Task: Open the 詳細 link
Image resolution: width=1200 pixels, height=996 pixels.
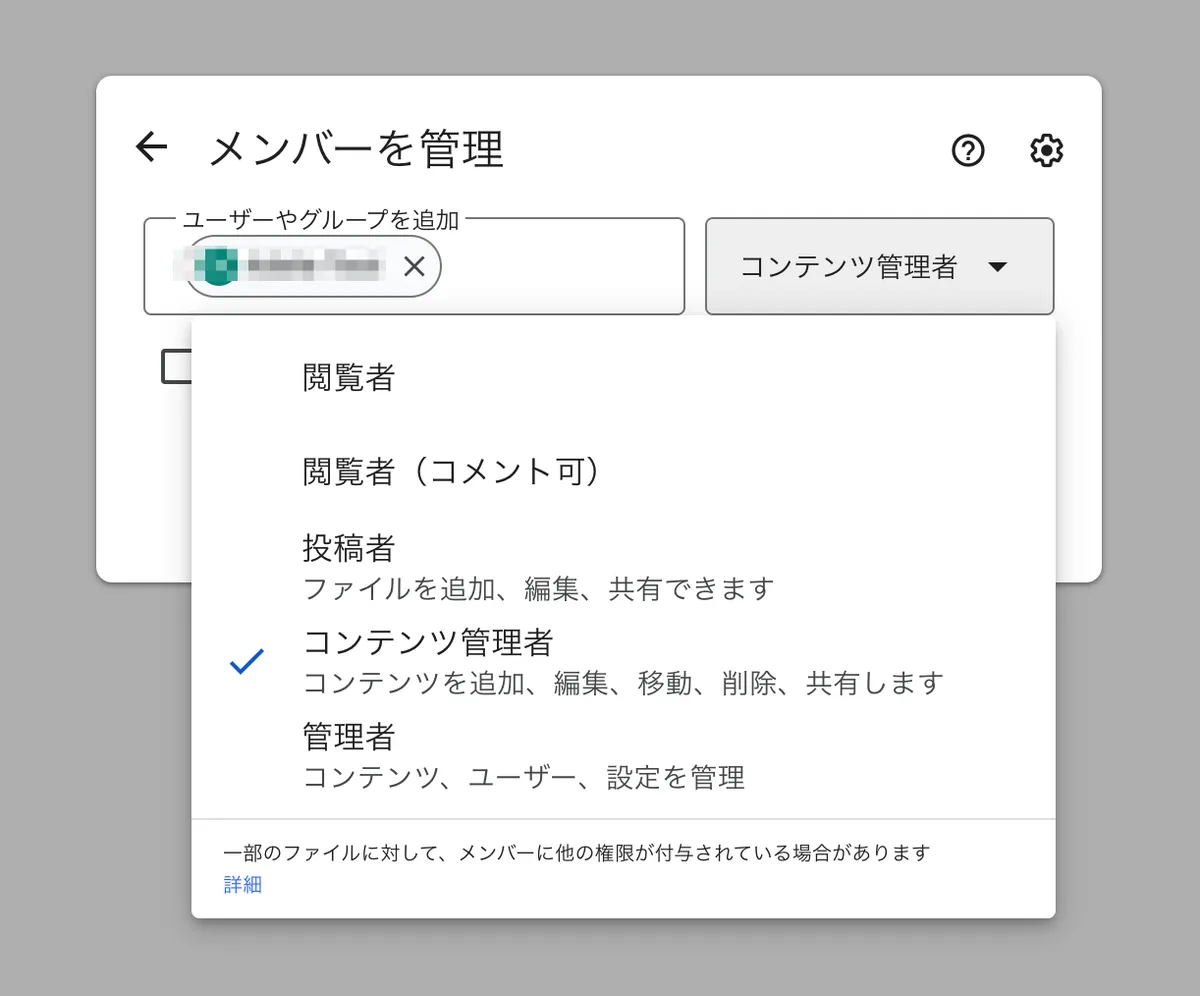Action: (243, 885)
